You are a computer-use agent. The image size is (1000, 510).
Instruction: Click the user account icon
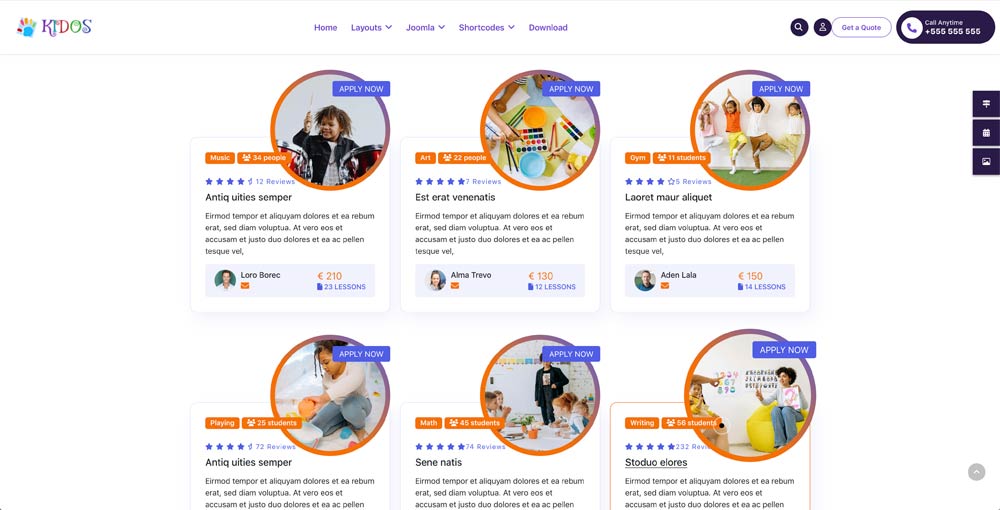823,27
